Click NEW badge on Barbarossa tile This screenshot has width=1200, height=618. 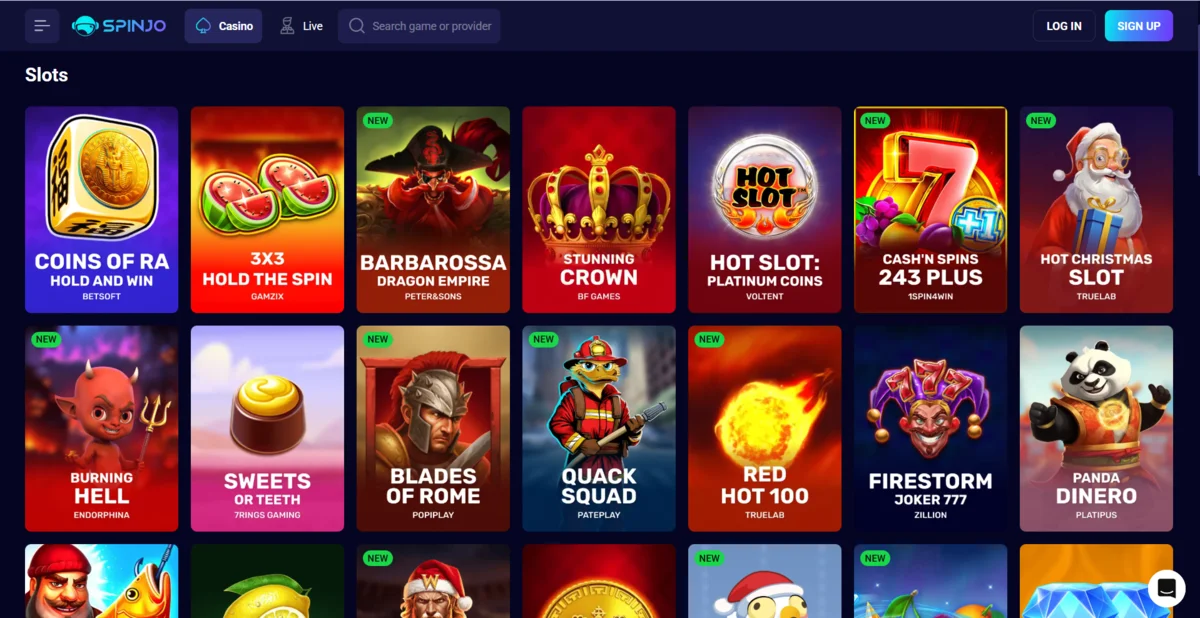click(x=377, y=121)
